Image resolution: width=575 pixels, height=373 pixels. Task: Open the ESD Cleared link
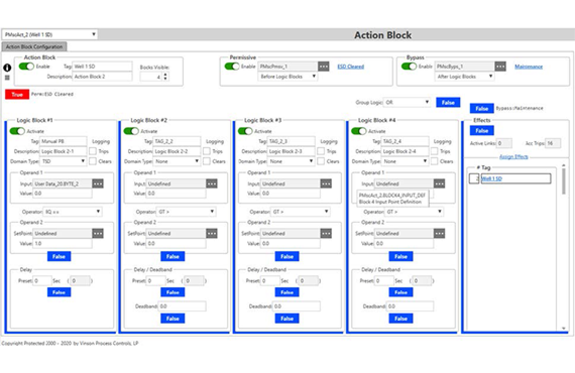point(351,66)
